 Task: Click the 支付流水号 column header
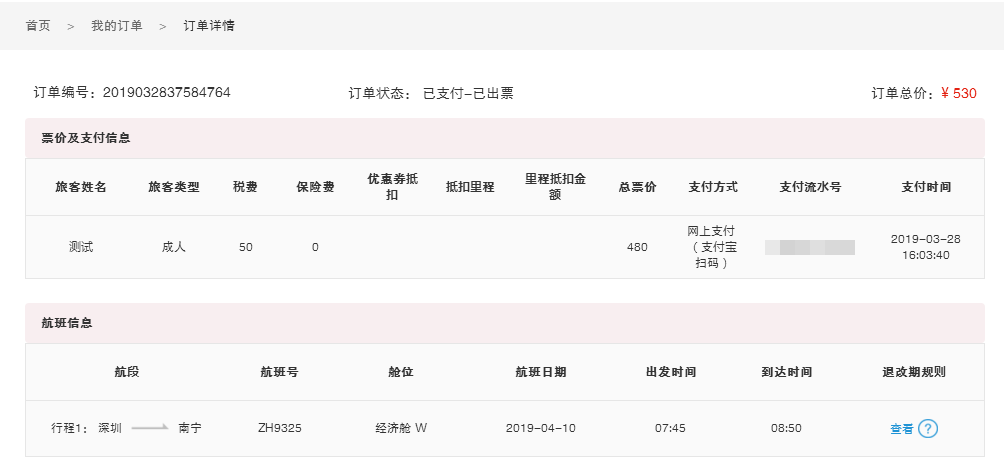click(810, 187)
